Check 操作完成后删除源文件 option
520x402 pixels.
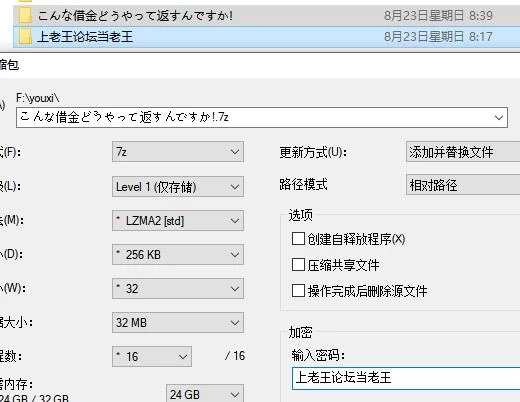tap(298, 290)
